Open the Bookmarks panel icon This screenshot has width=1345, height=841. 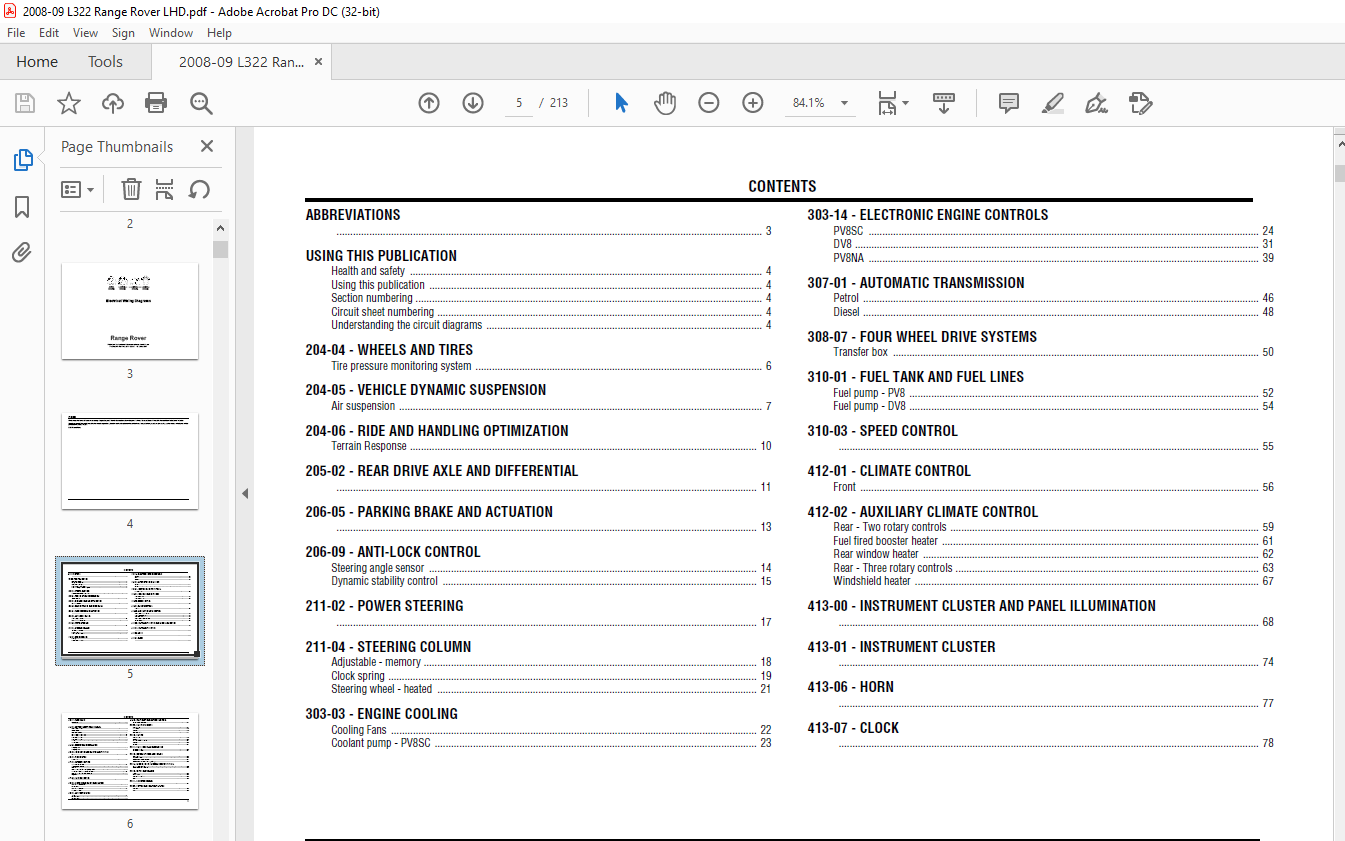pyautogui.click(x=22, y=207)
